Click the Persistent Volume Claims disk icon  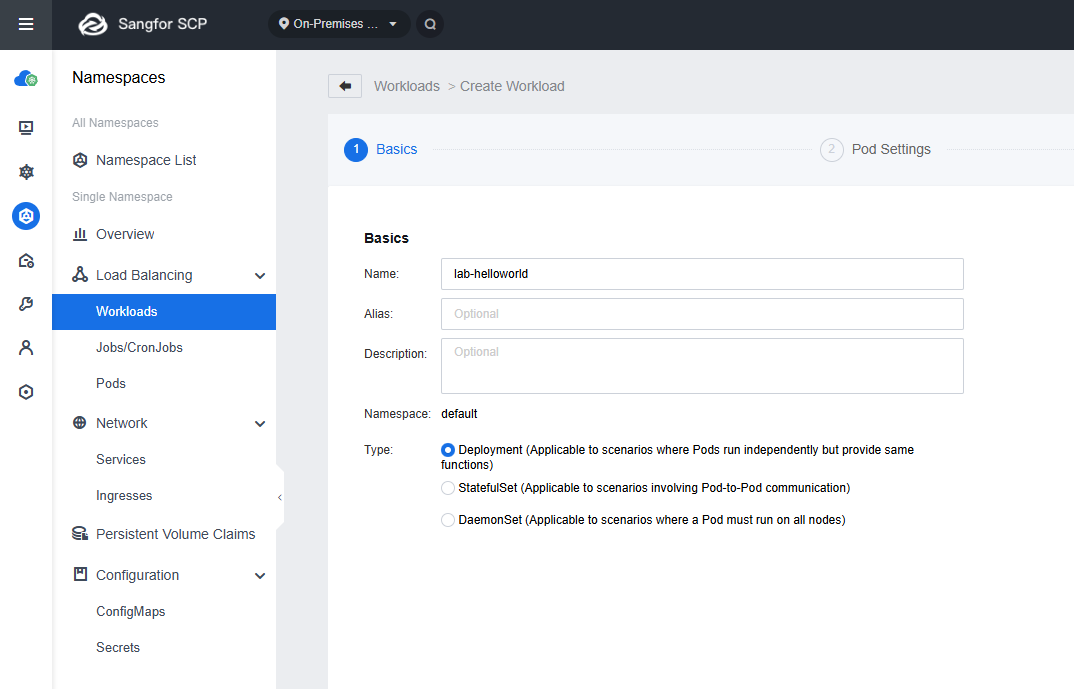tap(80, 534)
